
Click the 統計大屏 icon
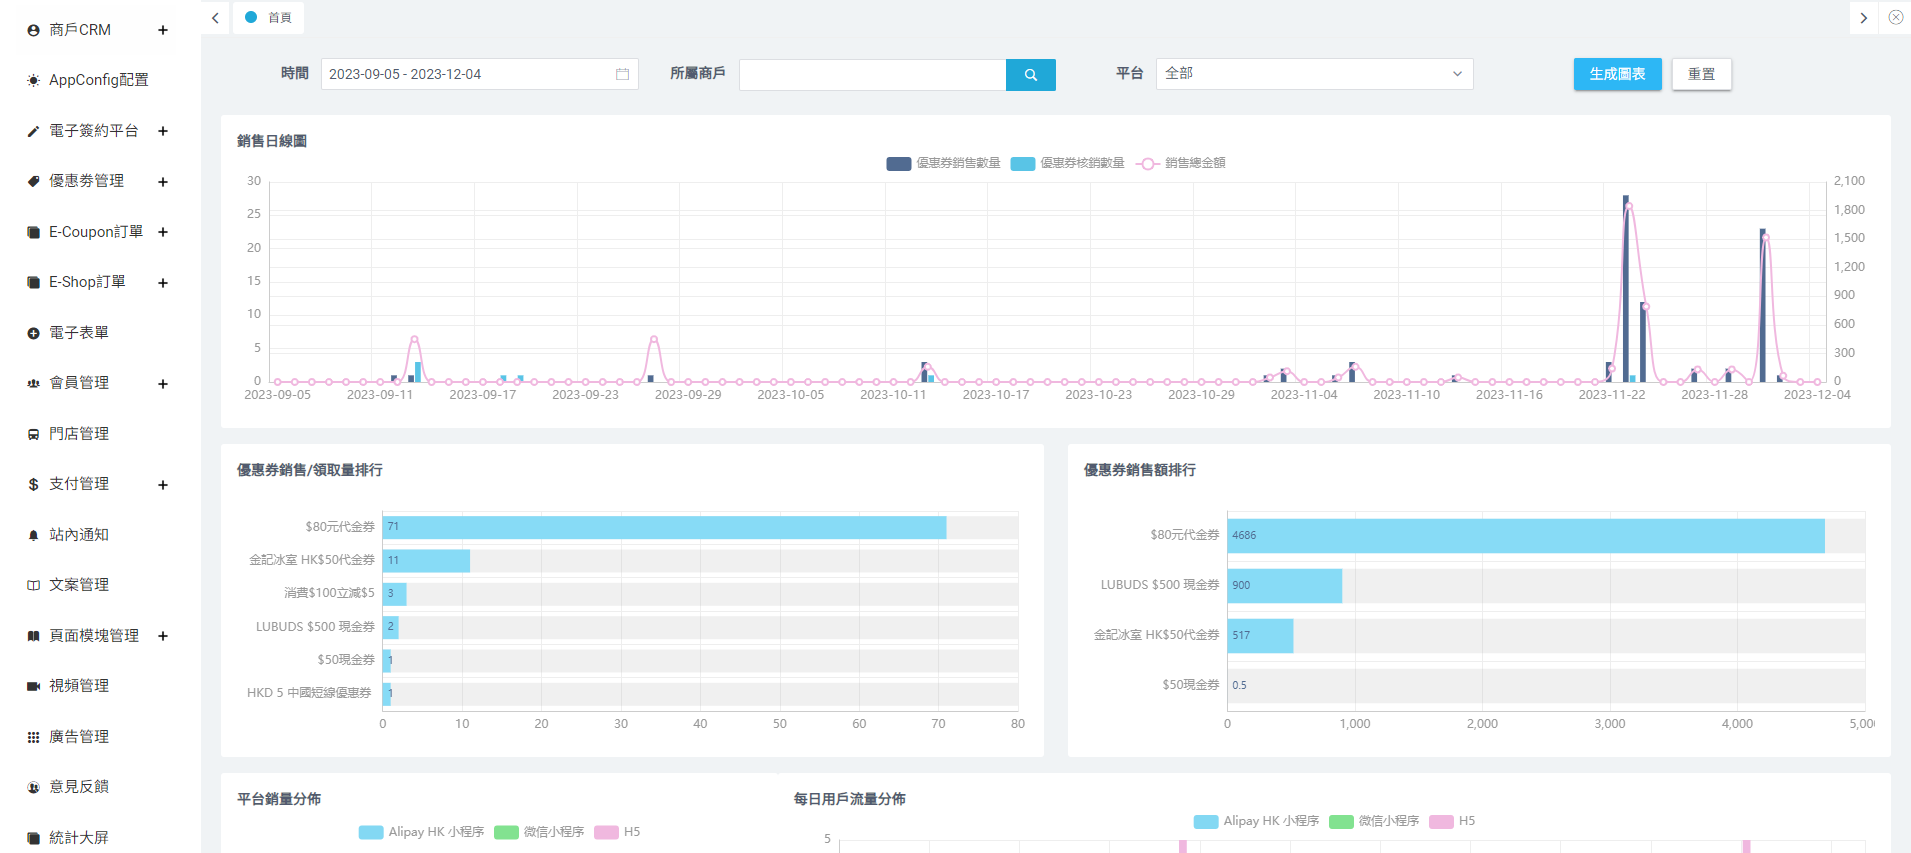point(33,838)
